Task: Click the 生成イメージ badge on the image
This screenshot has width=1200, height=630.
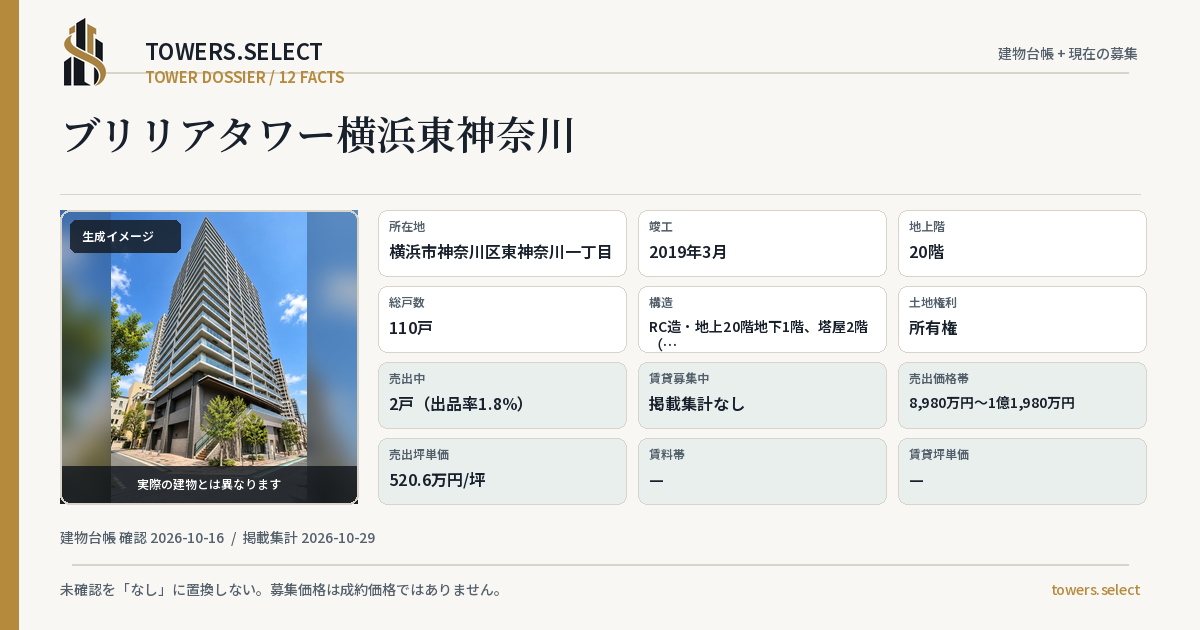Action: (x=125, y=237)
